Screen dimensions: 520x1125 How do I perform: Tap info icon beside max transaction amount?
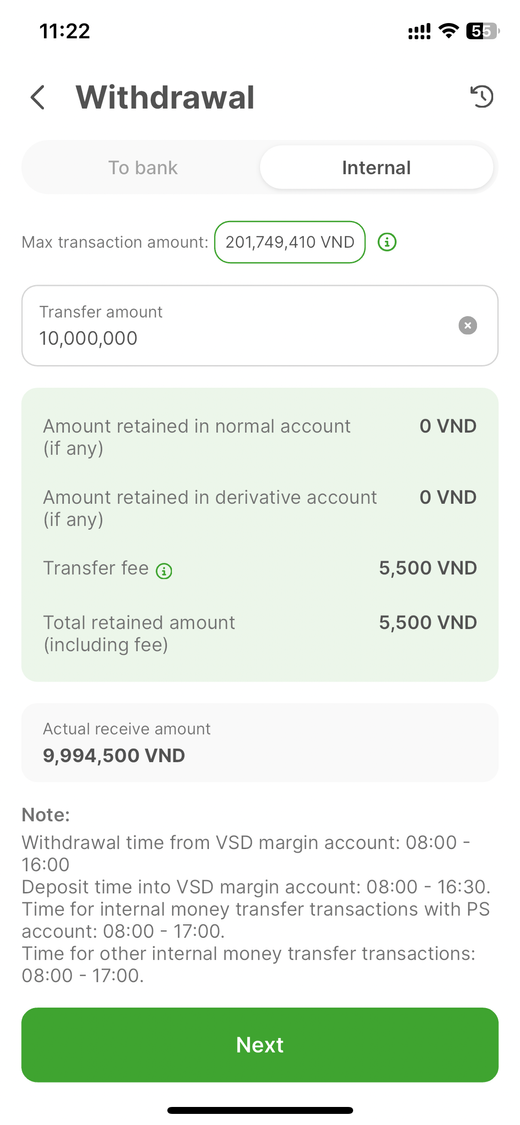pyautogui.click(x=387, y=243)
